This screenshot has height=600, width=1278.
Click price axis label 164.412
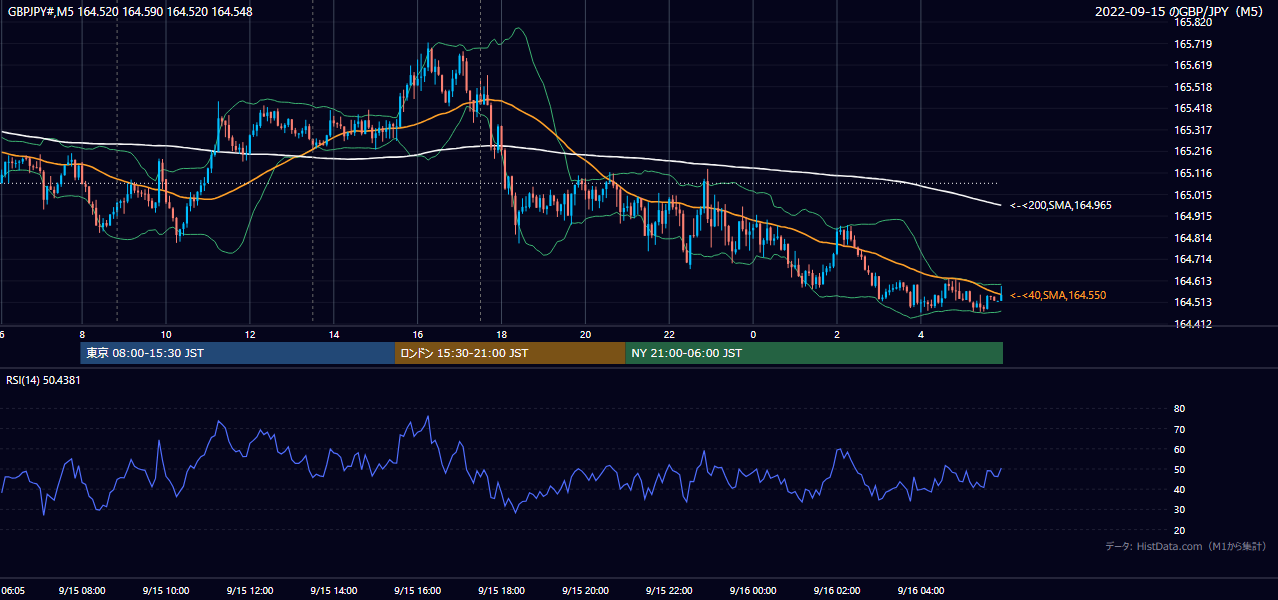pyautogui.click(x=1193, y=324)
